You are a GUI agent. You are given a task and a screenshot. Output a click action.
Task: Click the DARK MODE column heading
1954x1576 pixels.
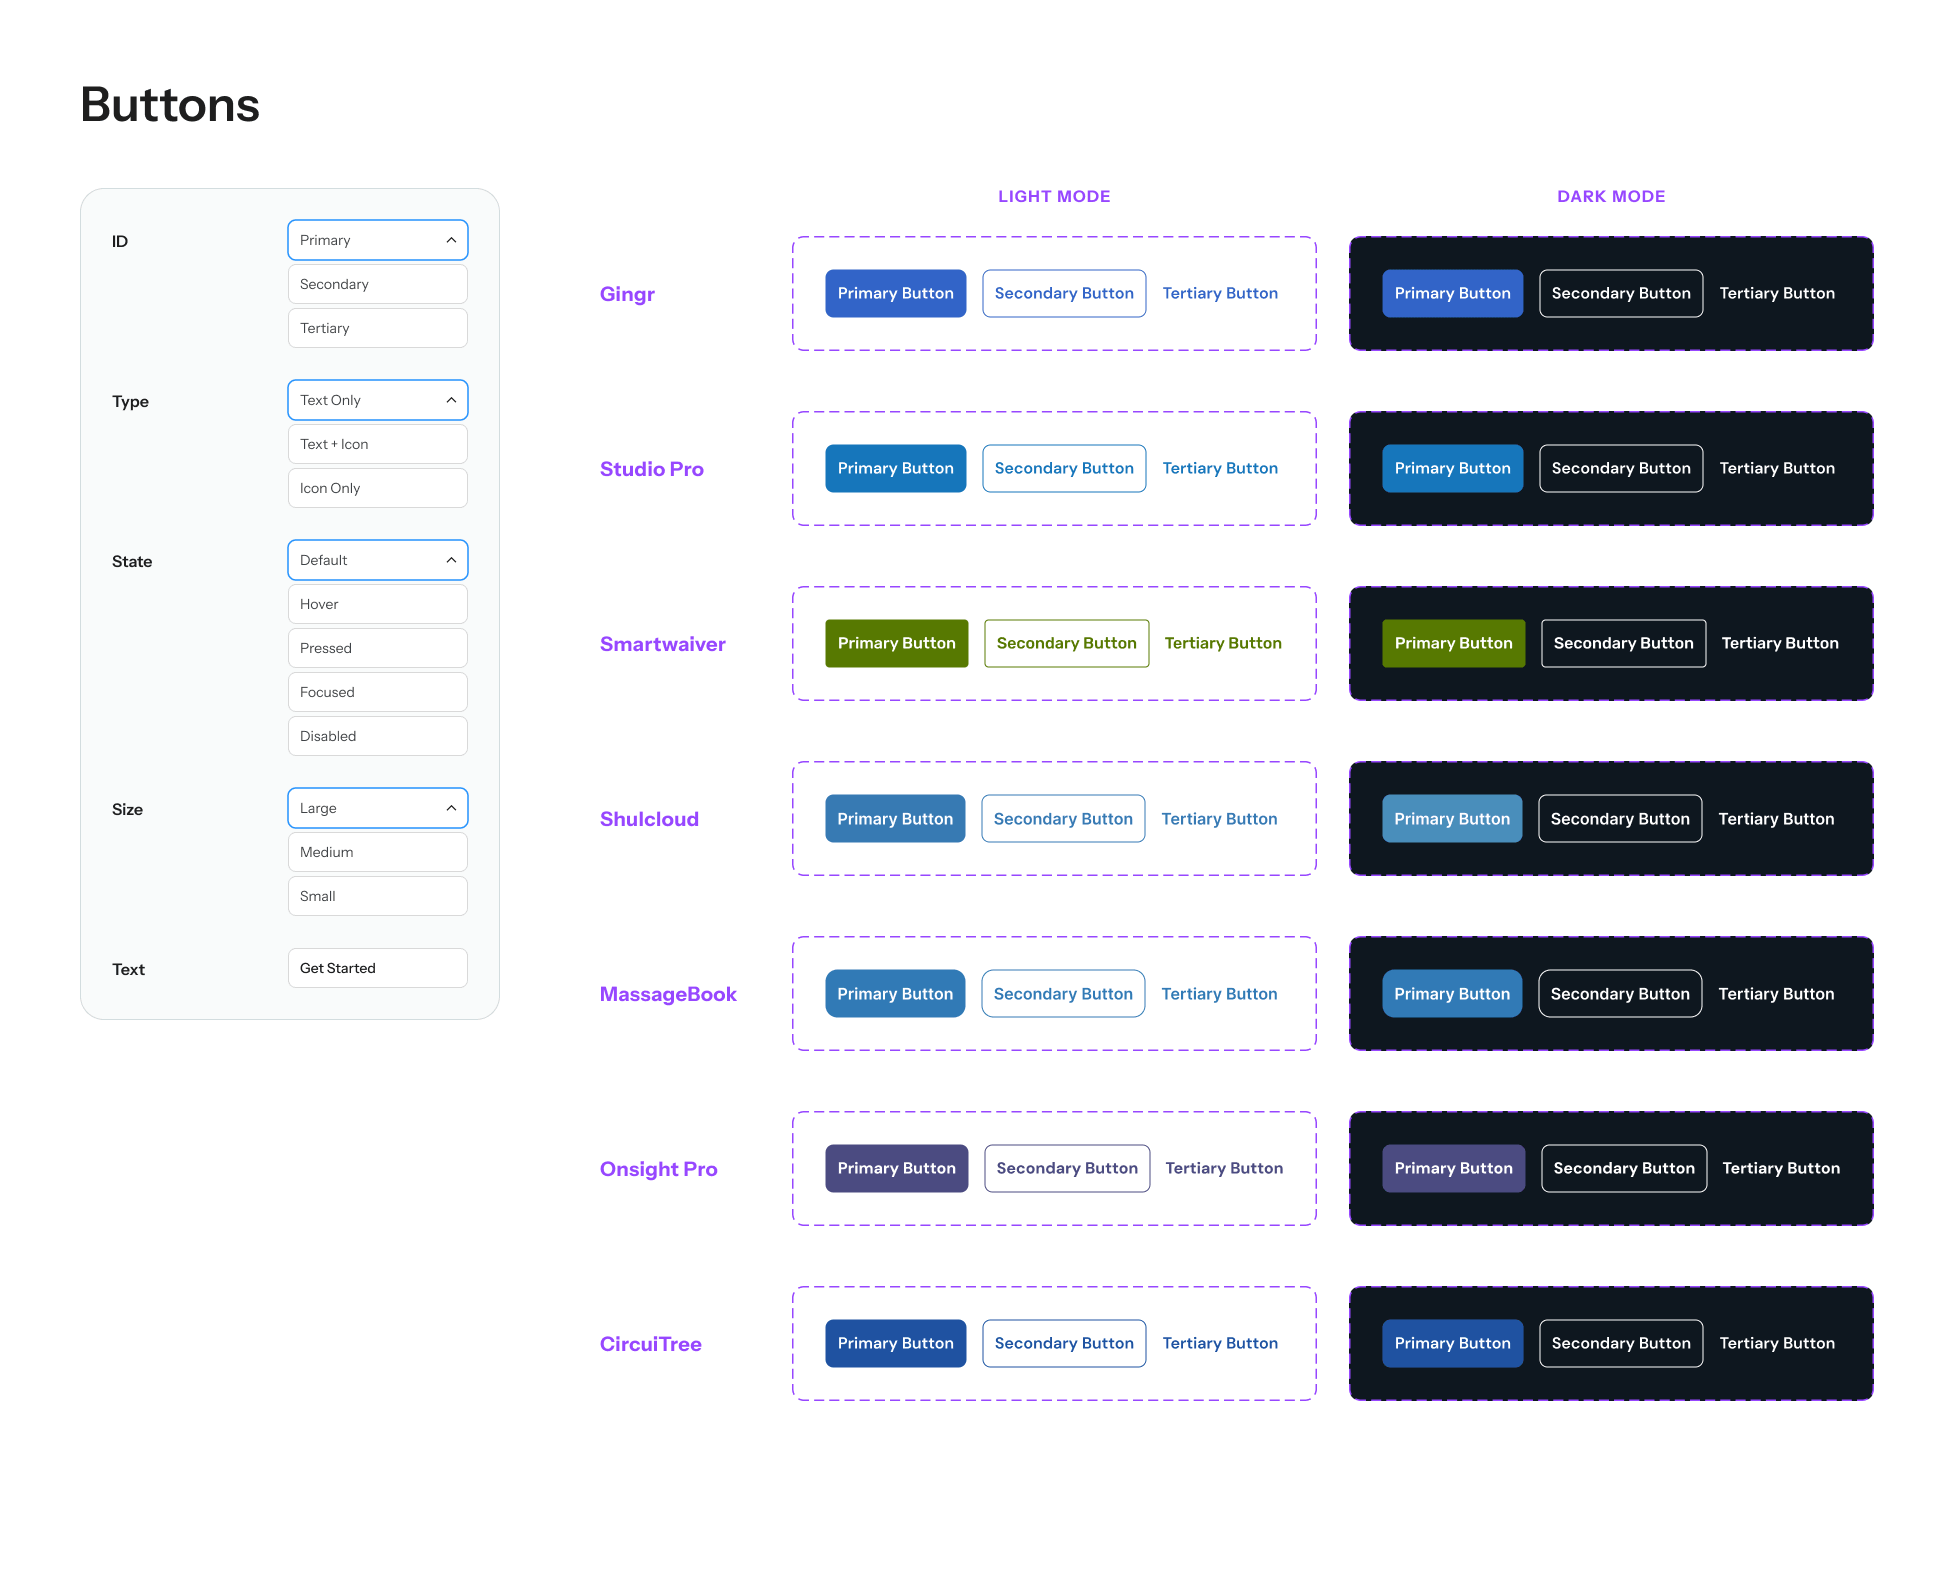click(x=1611, y=196)
